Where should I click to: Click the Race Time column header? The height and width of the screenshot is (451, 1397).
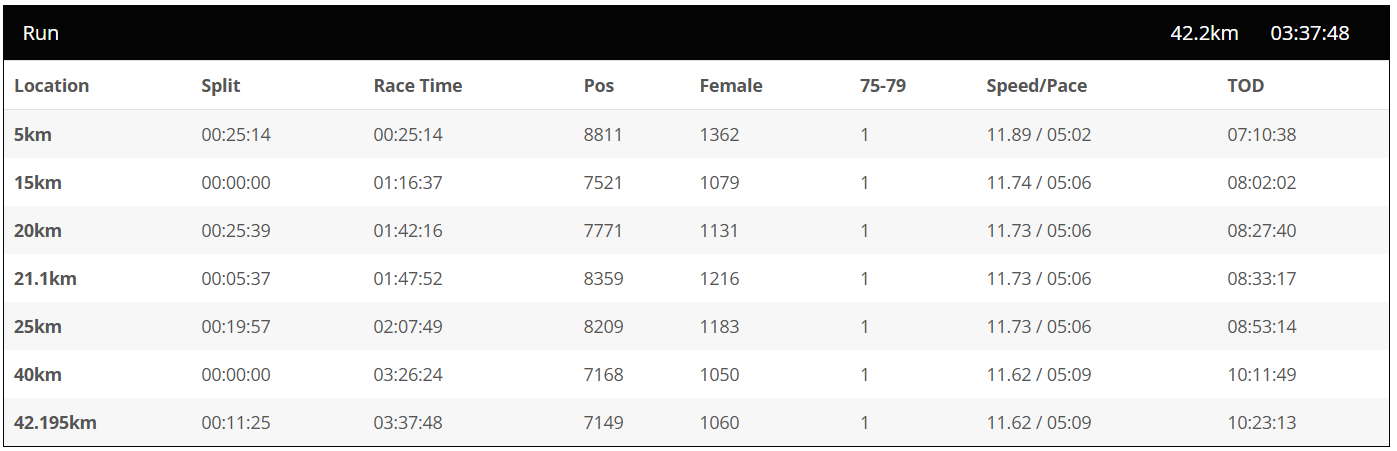pyautogui.click(x=418, y=86)
